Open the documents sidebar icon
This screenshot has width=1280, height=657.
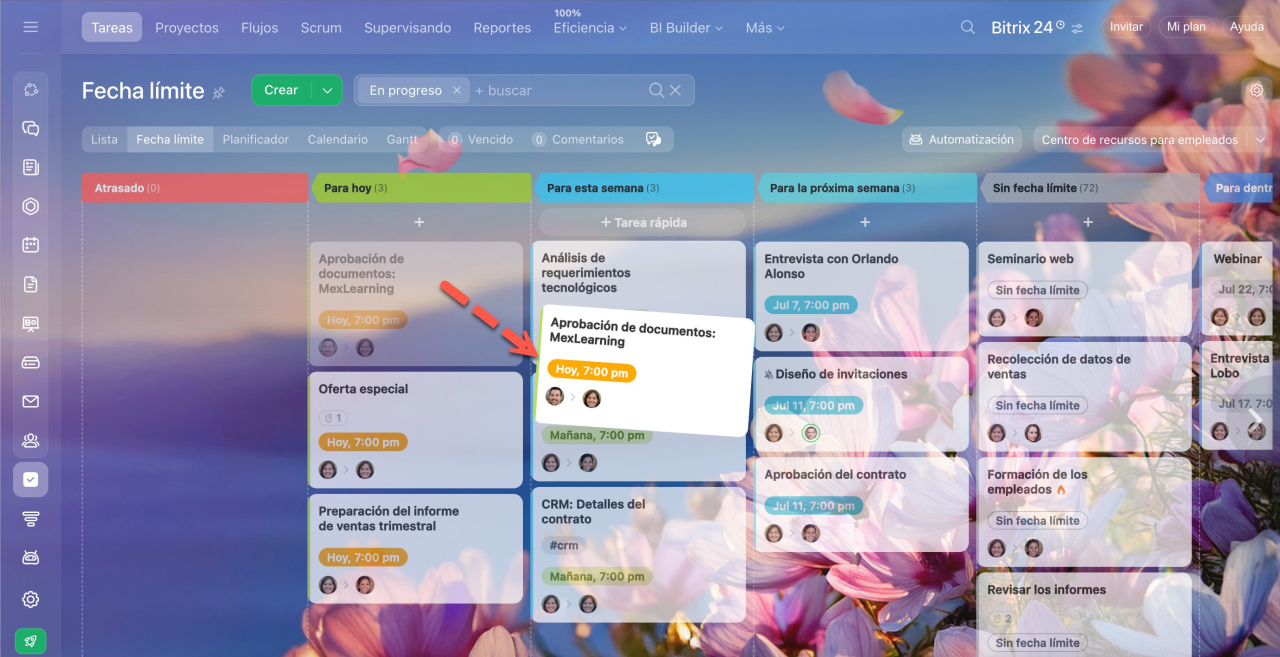point(31,285)
